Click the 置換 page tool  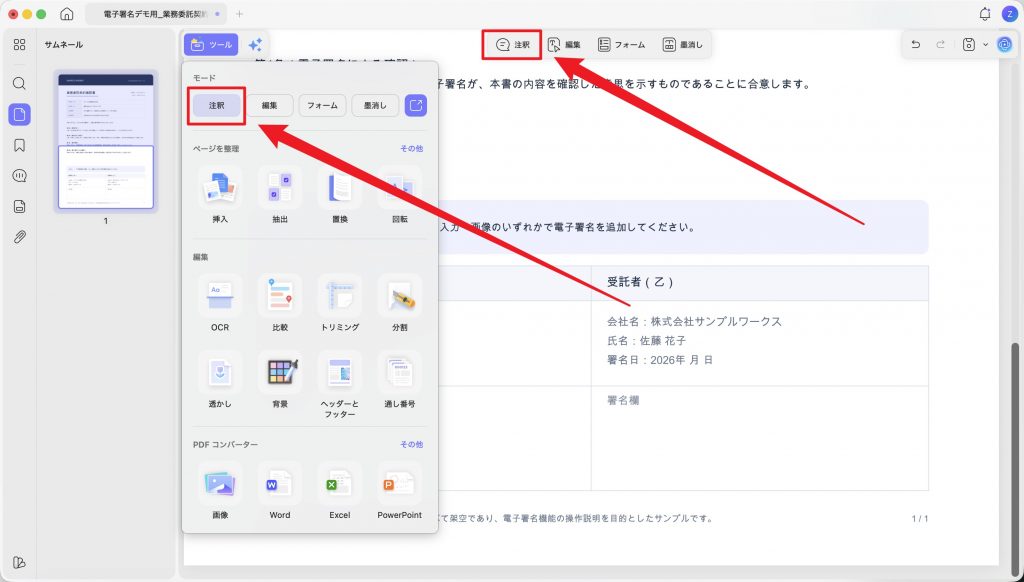[340, 195]
